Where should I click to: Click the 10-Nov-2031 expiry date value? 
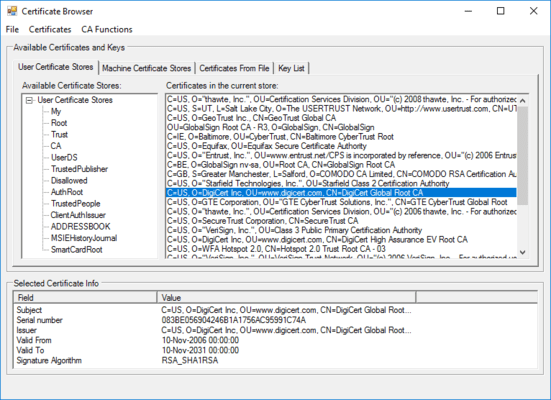pyautogui.click(x=200, y=350)
